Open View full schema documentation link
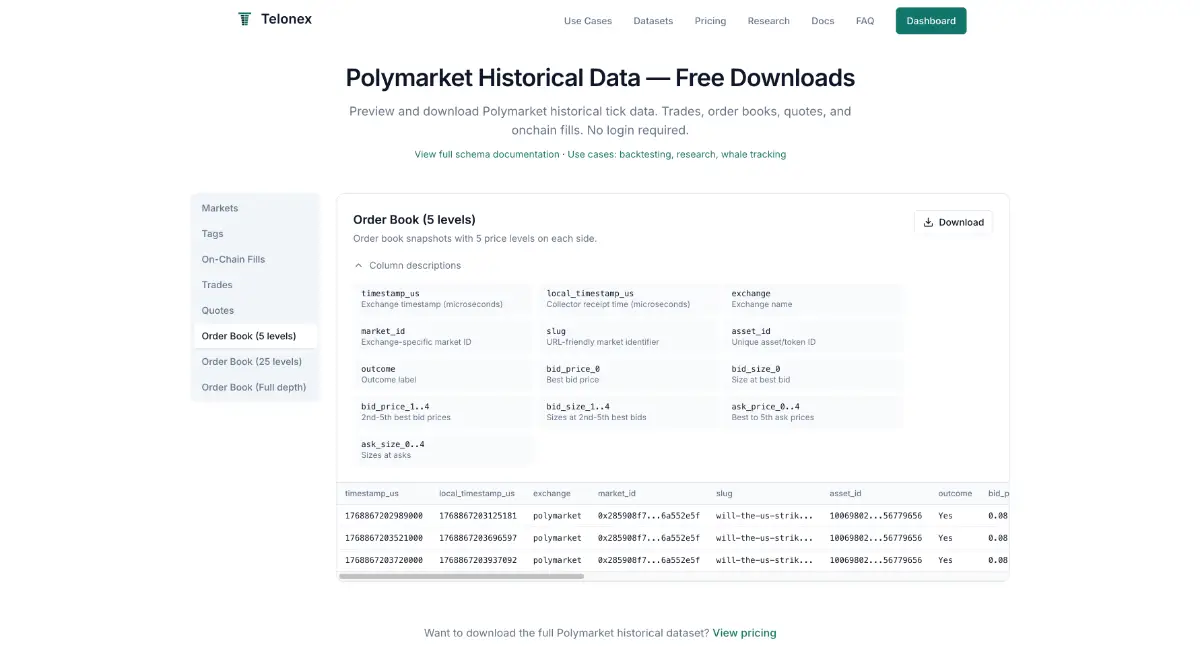This screenshot has height=672, width=1200. (x=487, y=154)
